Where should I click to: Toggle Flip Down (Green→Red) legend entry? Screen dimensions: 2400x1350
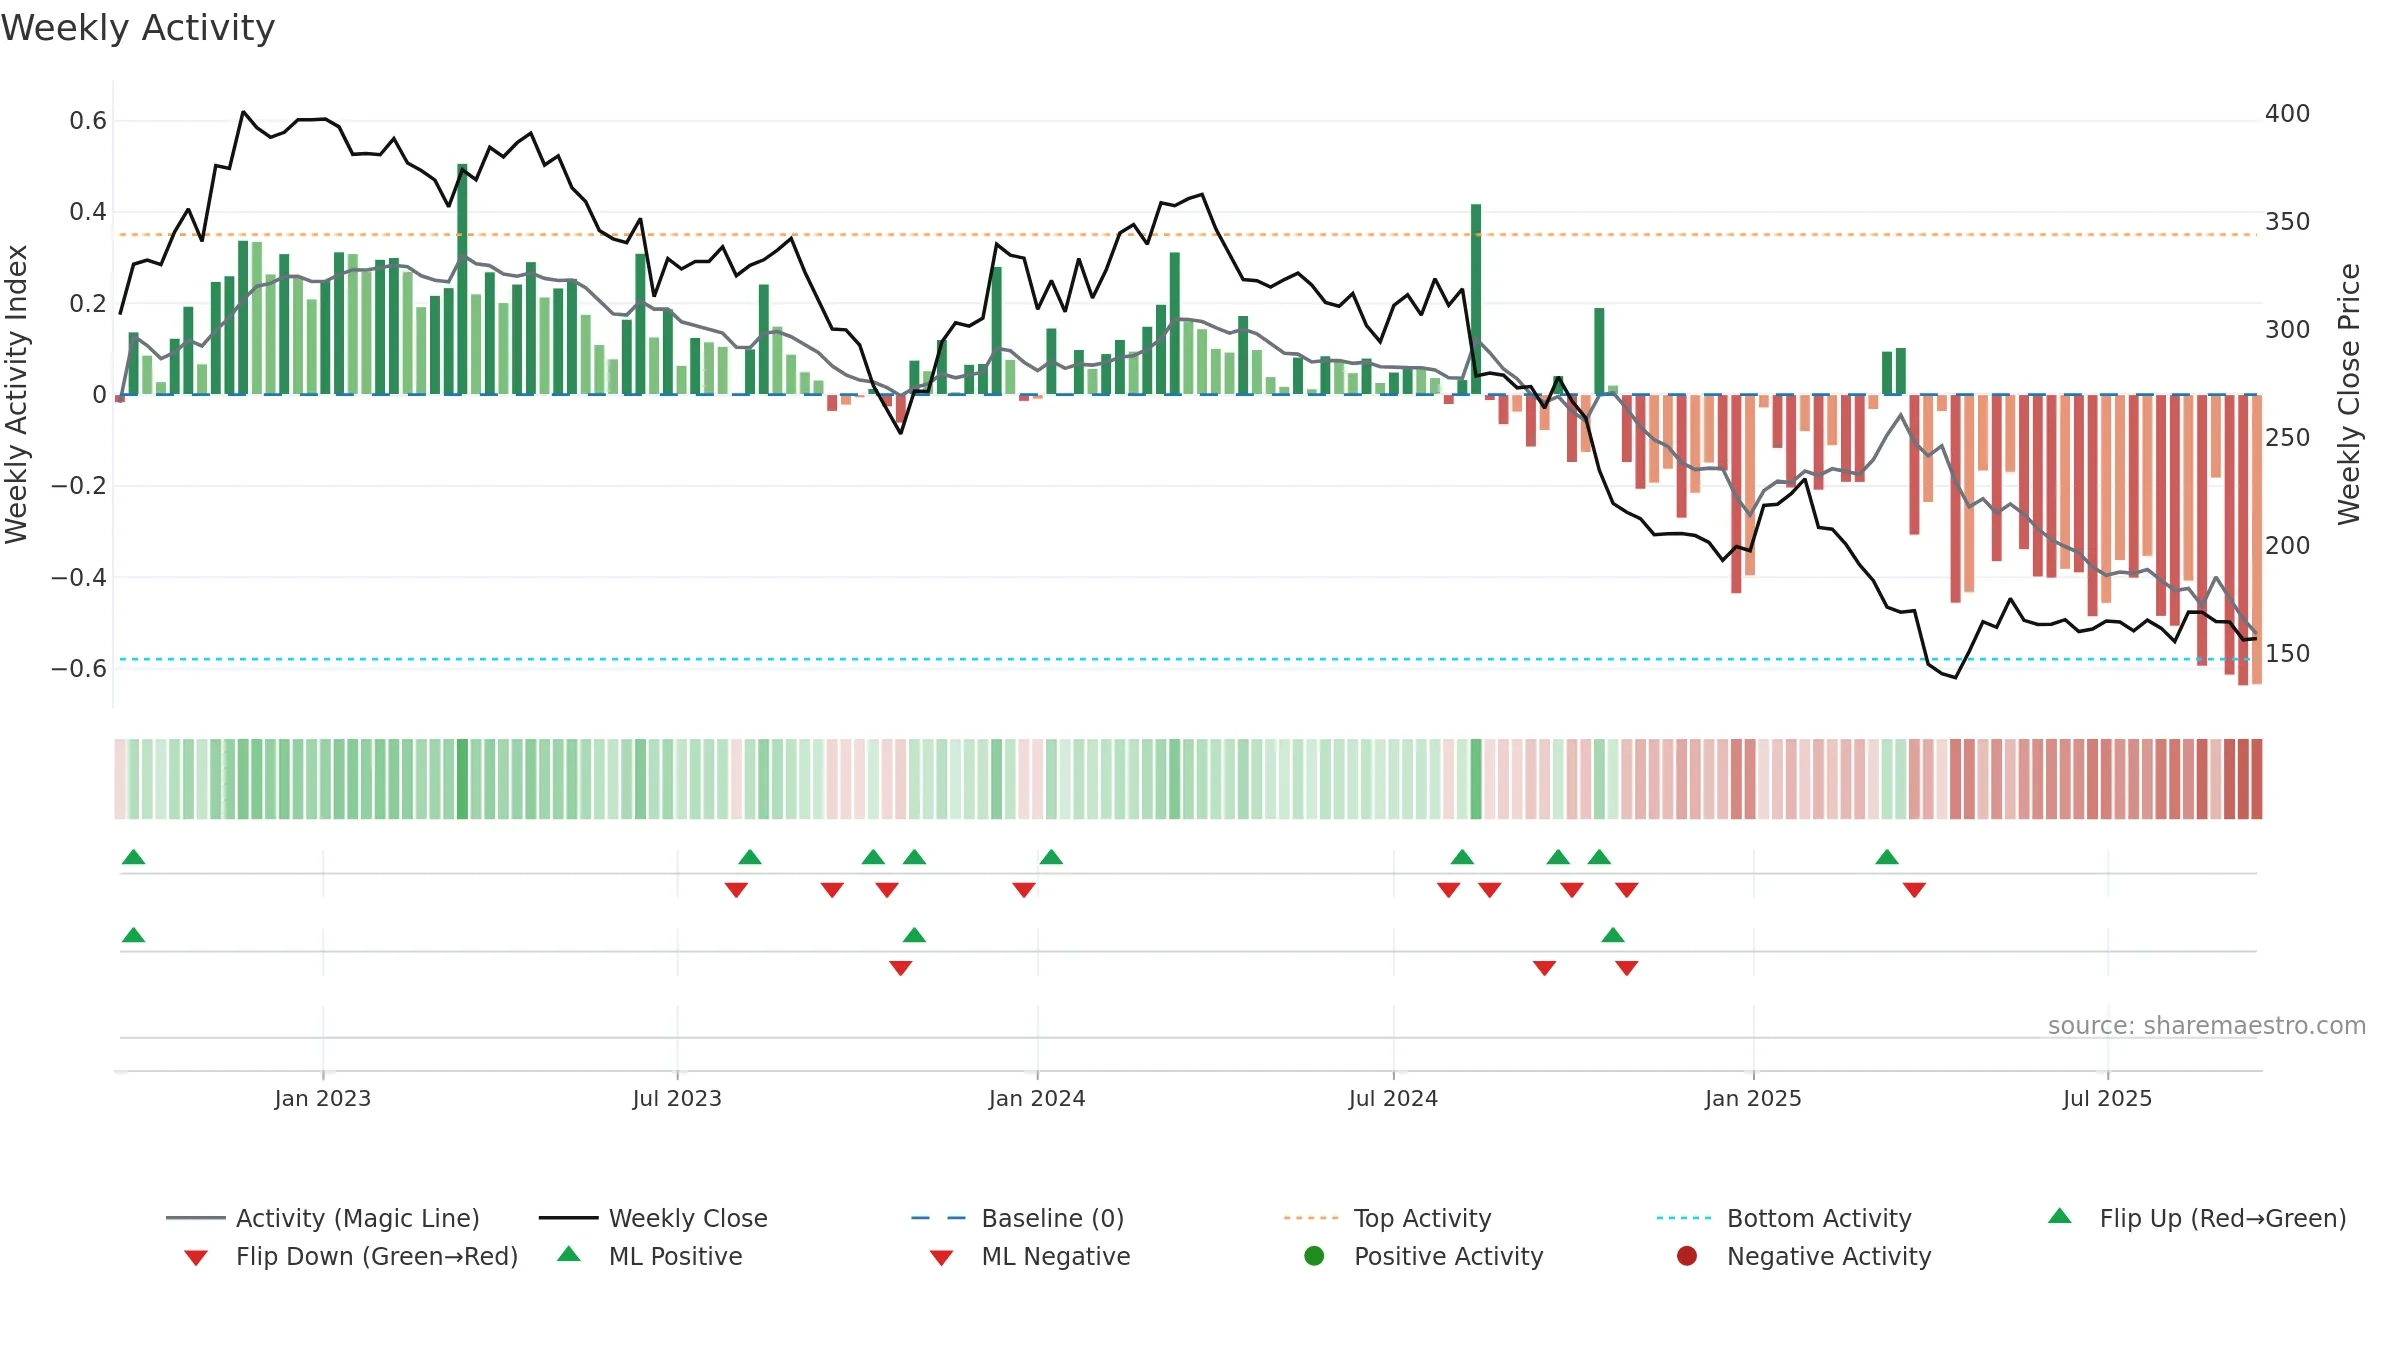click(x=351, y=1256)
